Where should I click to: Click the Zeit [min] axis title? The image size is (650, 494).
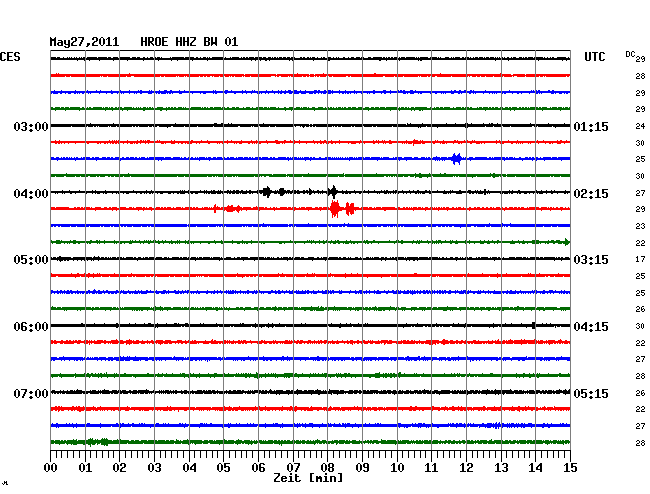(308, 478)
